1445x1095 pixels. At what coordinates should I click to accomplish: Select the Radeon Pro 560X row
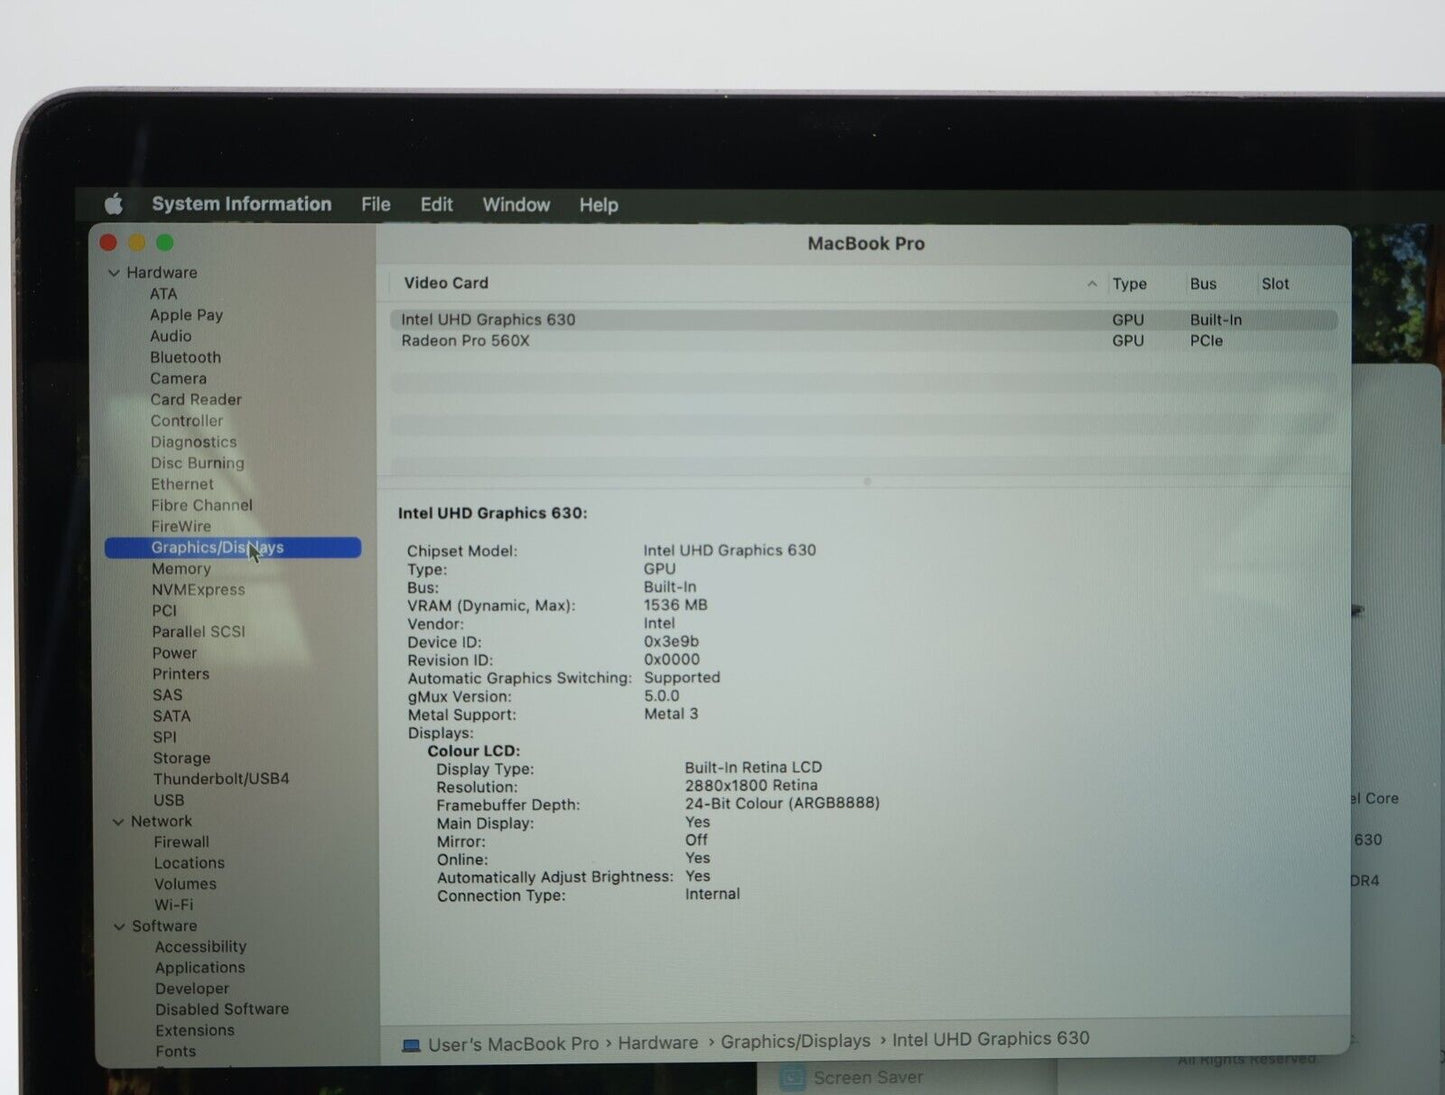pos(864,341)
